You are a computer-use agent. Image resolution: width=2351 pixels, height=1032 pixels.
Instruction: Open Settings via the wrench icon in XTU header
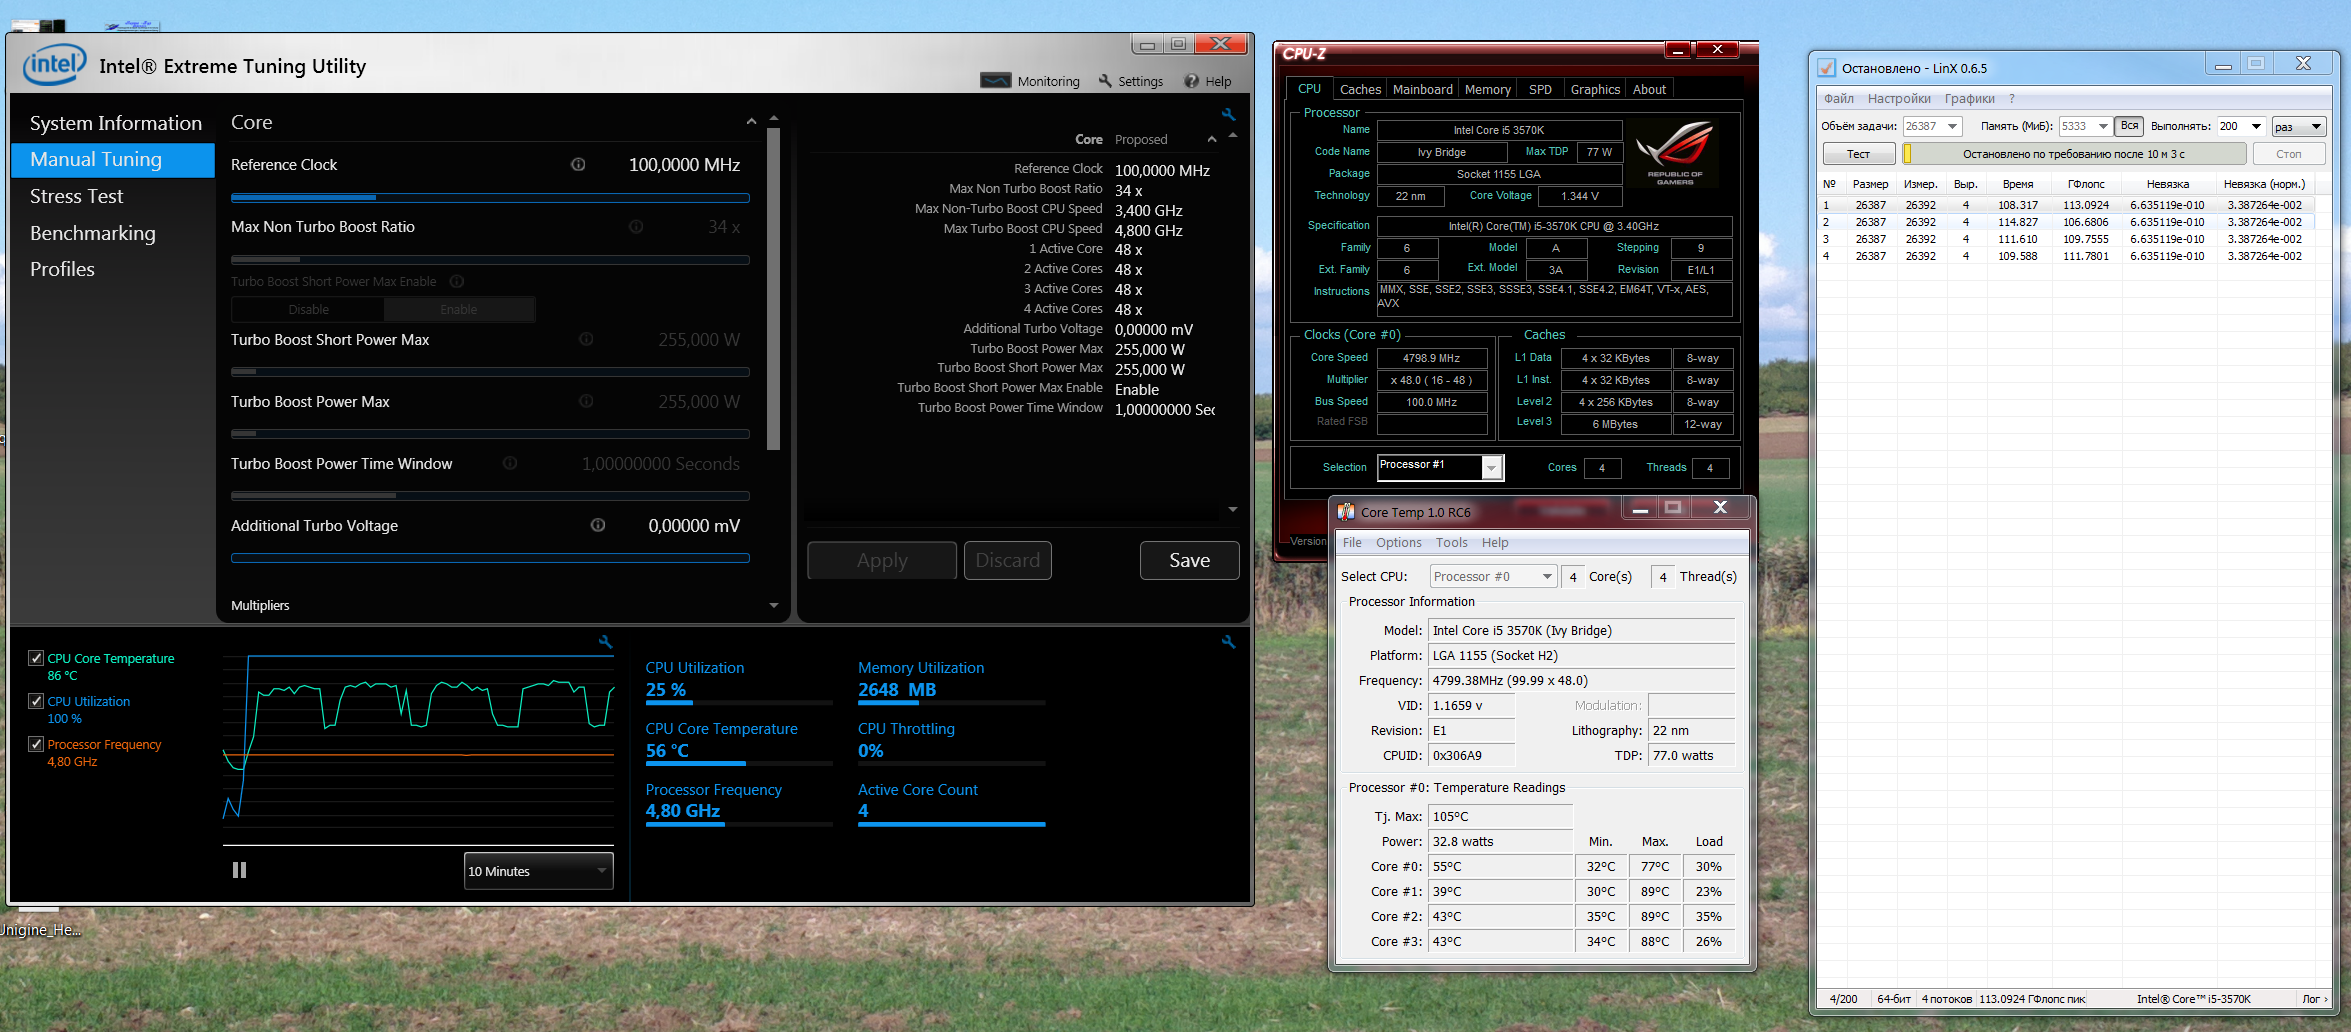point(1105,81)
